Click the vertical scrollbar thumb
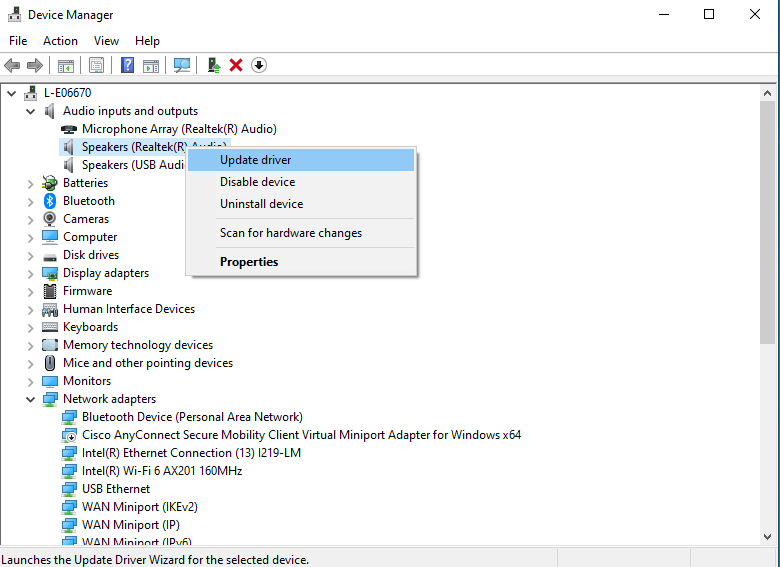Viewport: 780px width, 567px height. (767, 222)
